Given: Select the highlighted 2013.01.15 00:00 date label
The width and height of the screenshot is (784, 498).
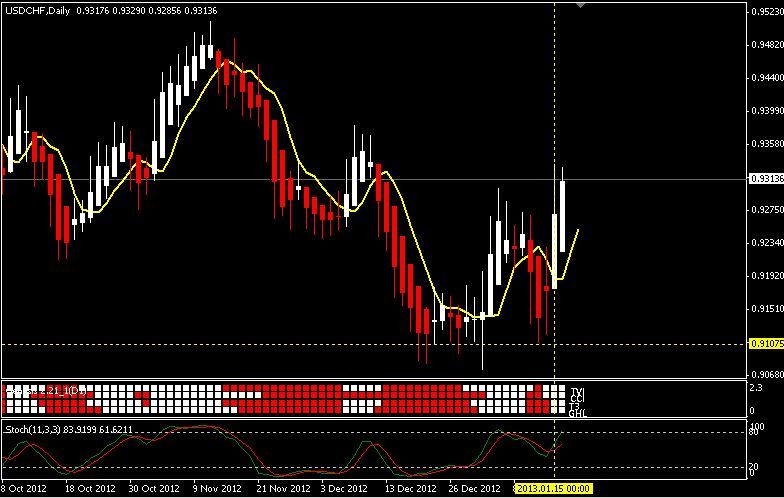Looking at the screenshot, I should pyautogui.click(x=553, y=489).
